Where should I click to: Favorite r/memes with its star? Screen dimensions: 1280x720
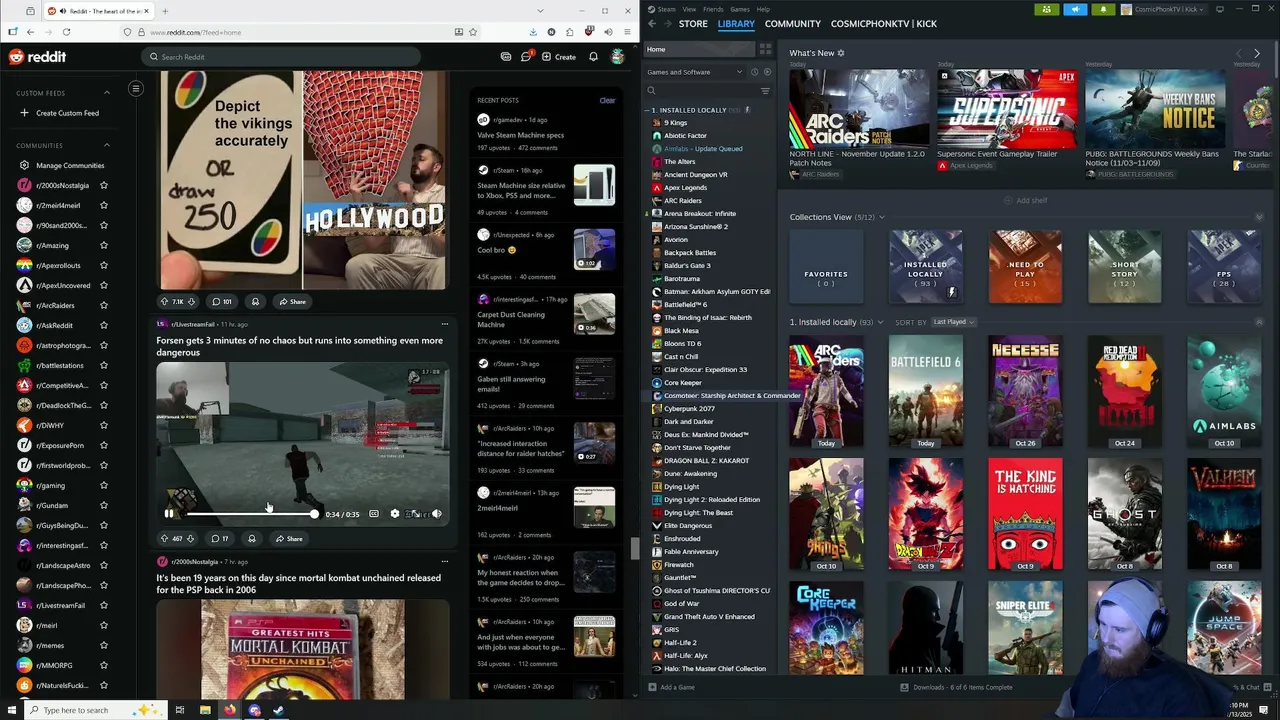pyautogui.click(x=103, y=645)
